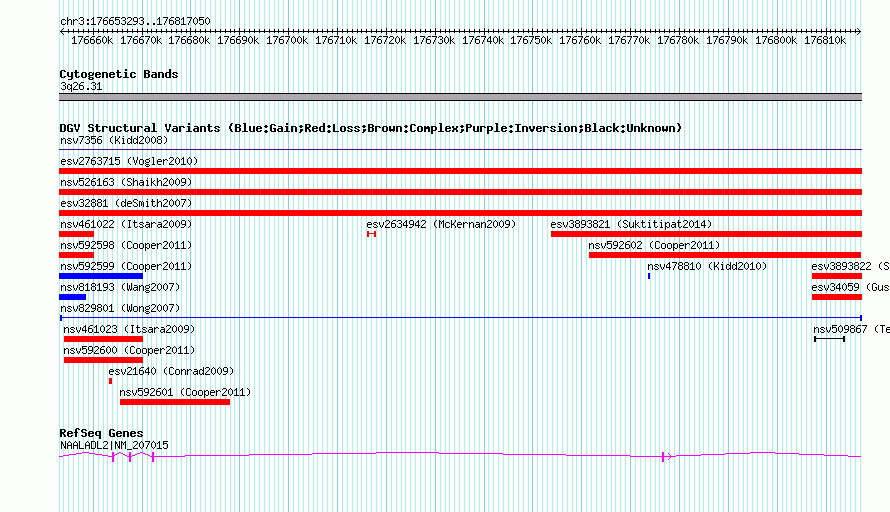Select the nsv509867 black interval marker
Image resolution: width=890 pixels, height=512 pixels.
pos(830,339)
